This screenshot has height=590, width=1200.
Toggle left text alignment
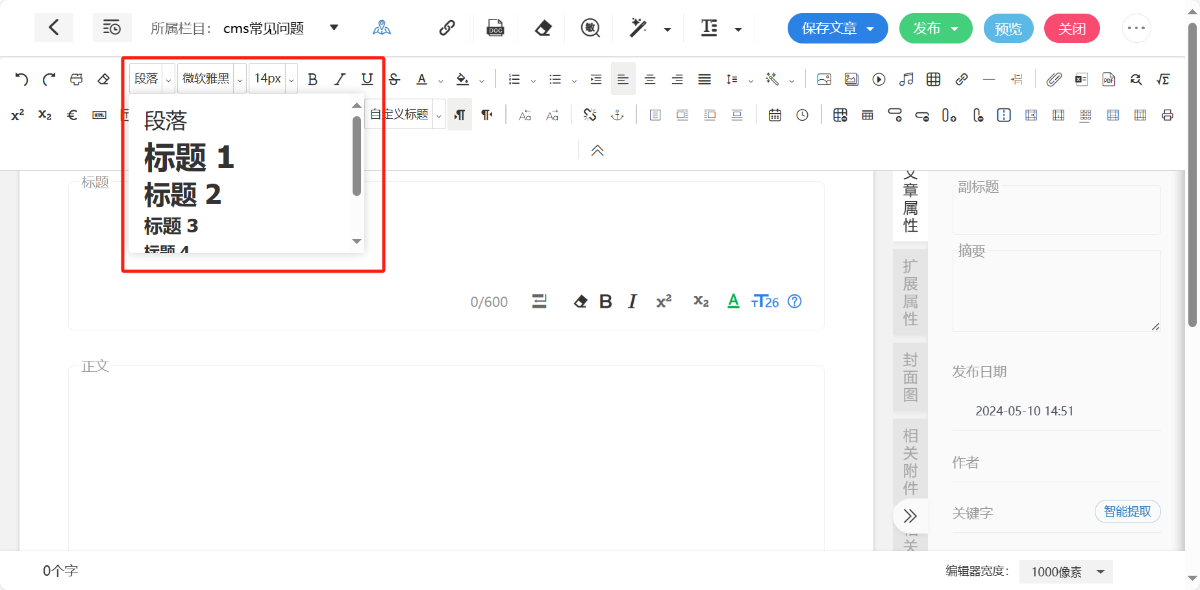pos(623,79)
